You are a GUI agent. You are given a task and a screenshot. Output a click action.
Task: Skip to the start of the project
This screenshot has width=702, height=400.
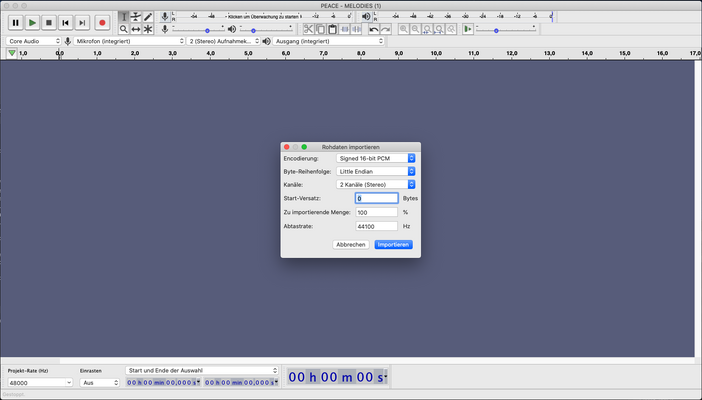(65, 22)
